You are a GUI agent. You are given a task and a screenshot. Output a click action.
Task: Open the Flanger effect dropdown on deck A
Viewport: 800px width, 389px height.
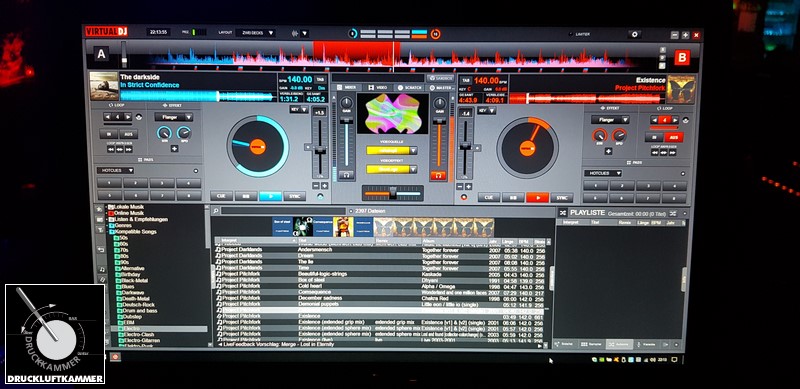[x=173, y=117]
